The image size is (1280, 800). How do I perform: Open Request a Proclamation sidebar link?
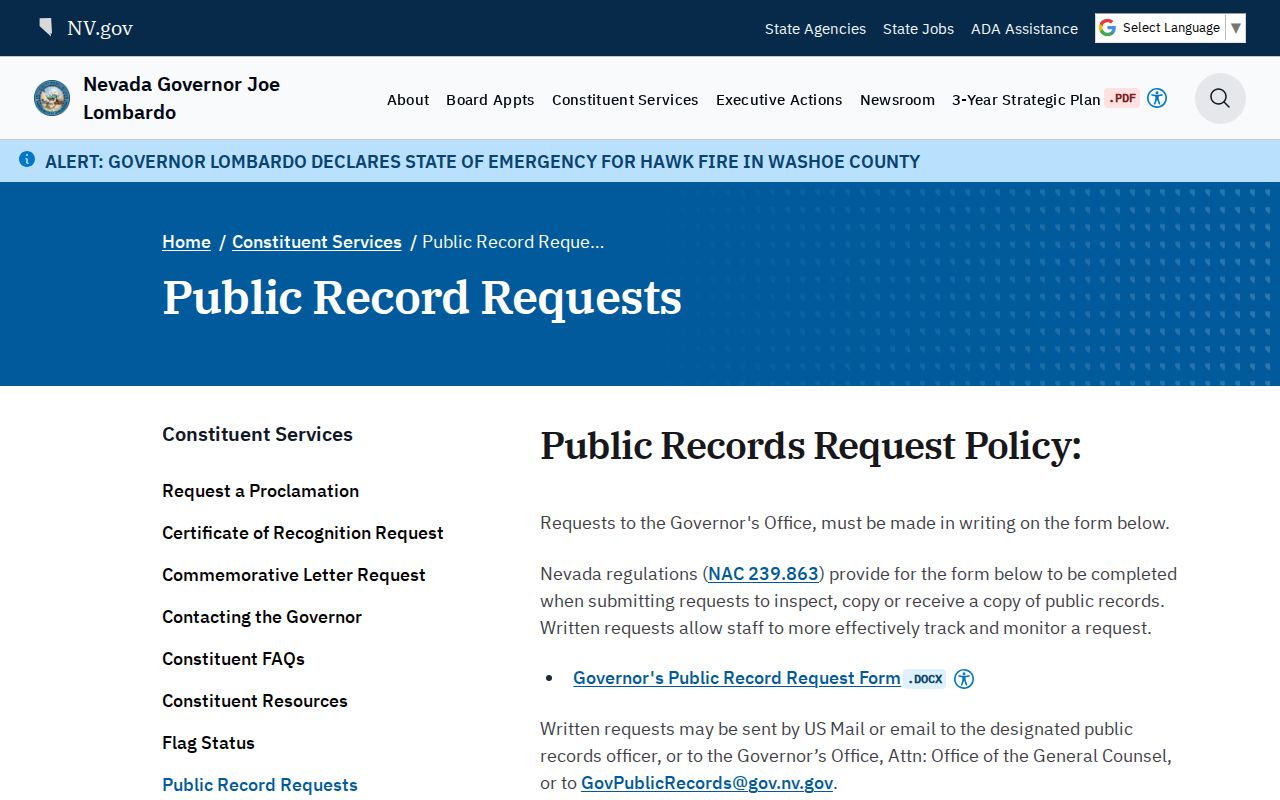[260, 491]
